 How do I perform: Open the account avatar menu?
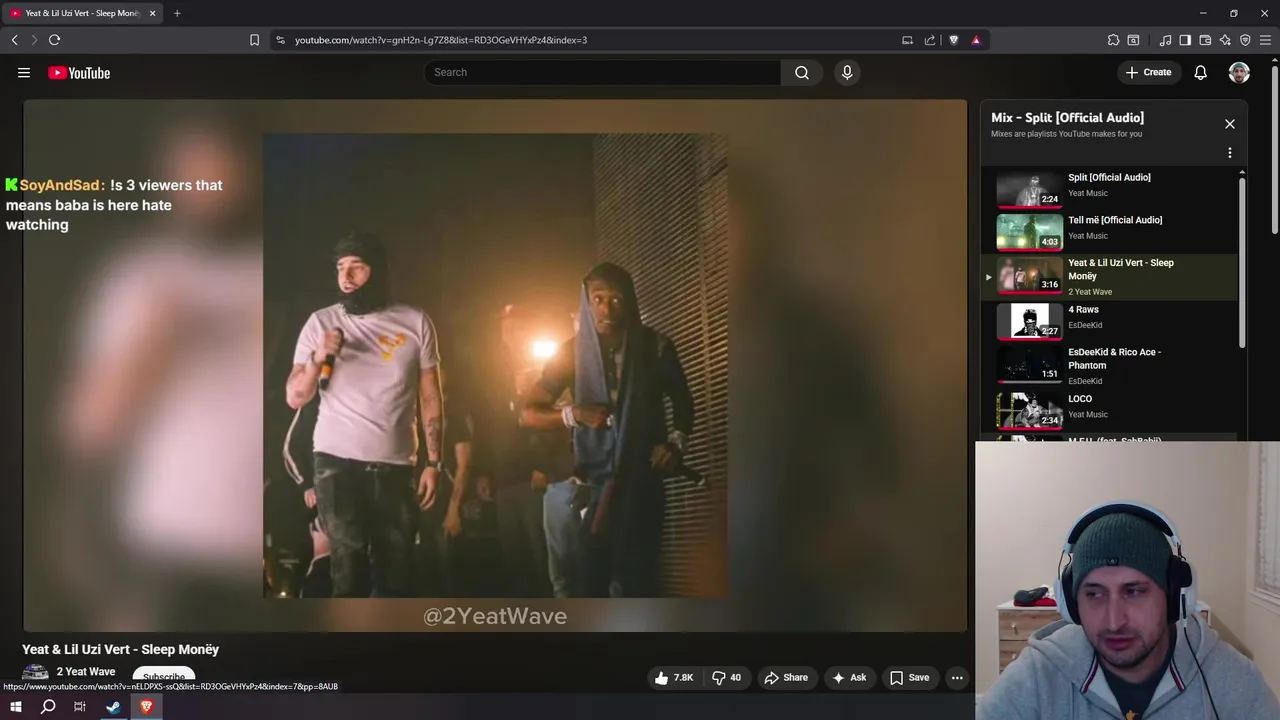(x=1239, y=72)
